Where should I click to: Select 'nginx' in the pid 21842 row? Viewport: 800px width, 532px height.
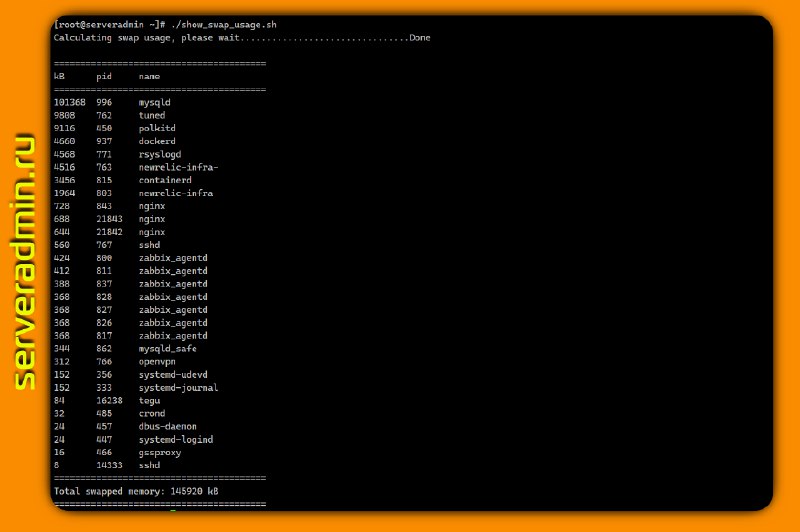point(152,233)
